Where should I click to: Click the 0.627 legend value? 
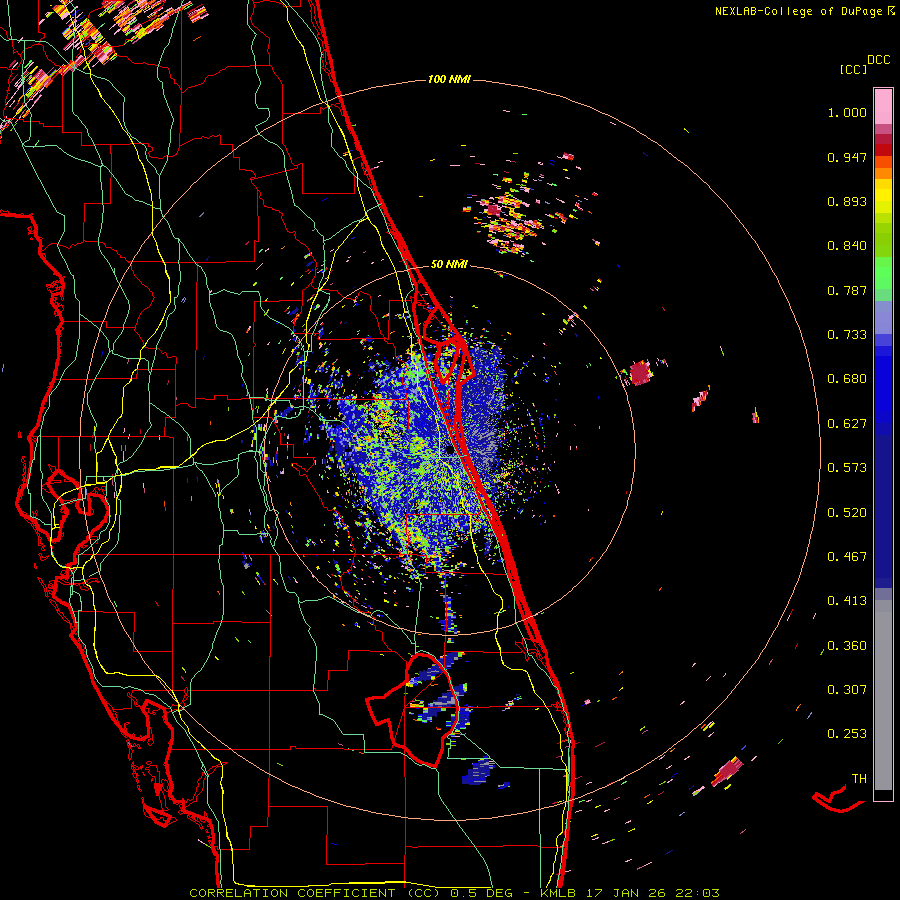(847, 424)
